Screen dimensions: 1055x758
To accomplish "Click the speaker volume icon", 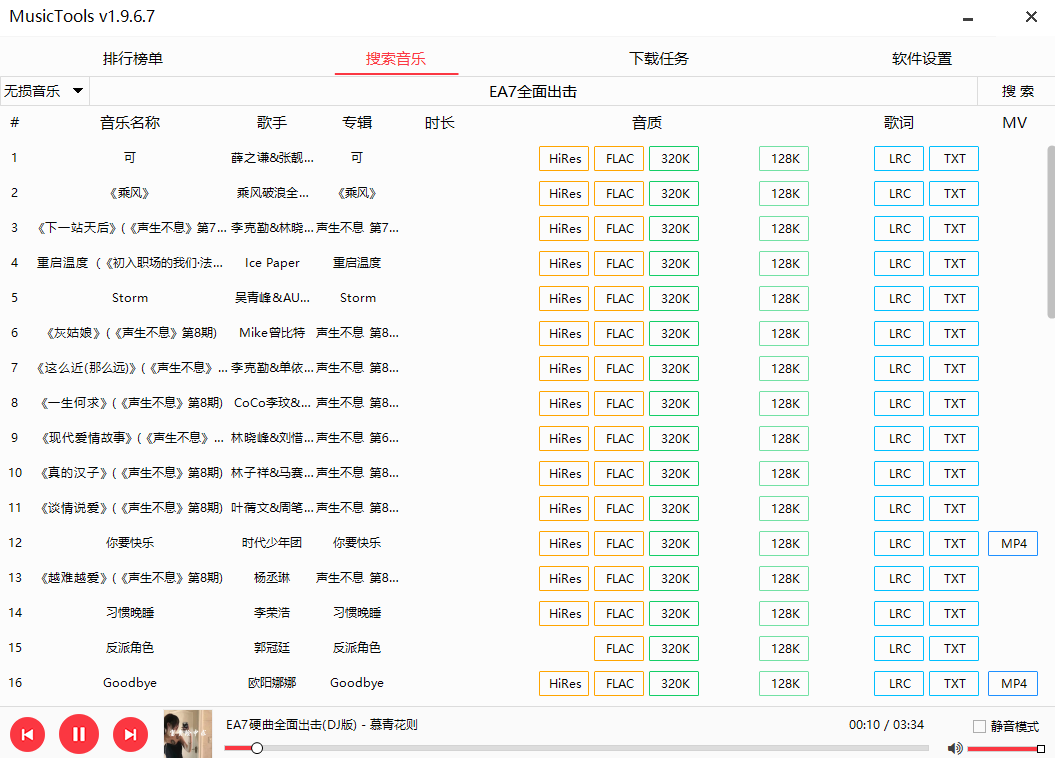I will (954, 747).
